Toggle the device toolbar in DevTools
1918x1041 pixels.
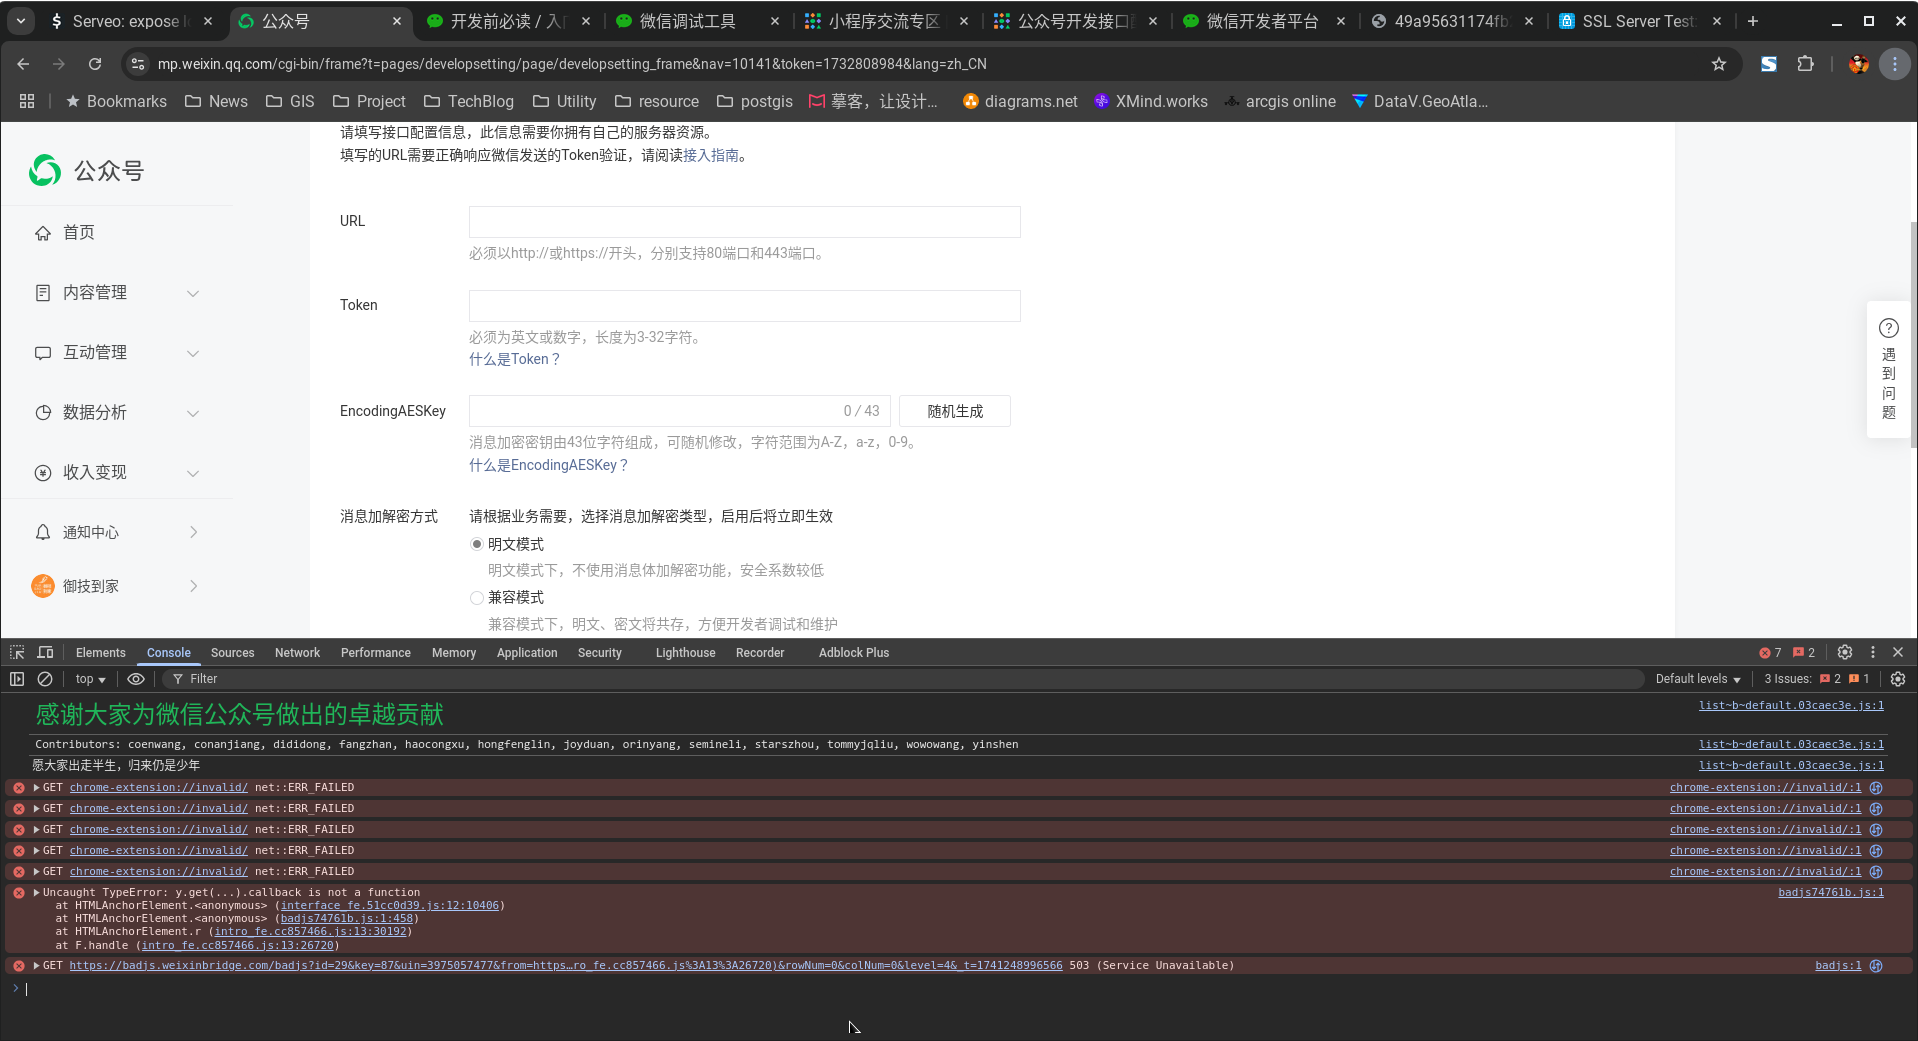tap(45, 652)
